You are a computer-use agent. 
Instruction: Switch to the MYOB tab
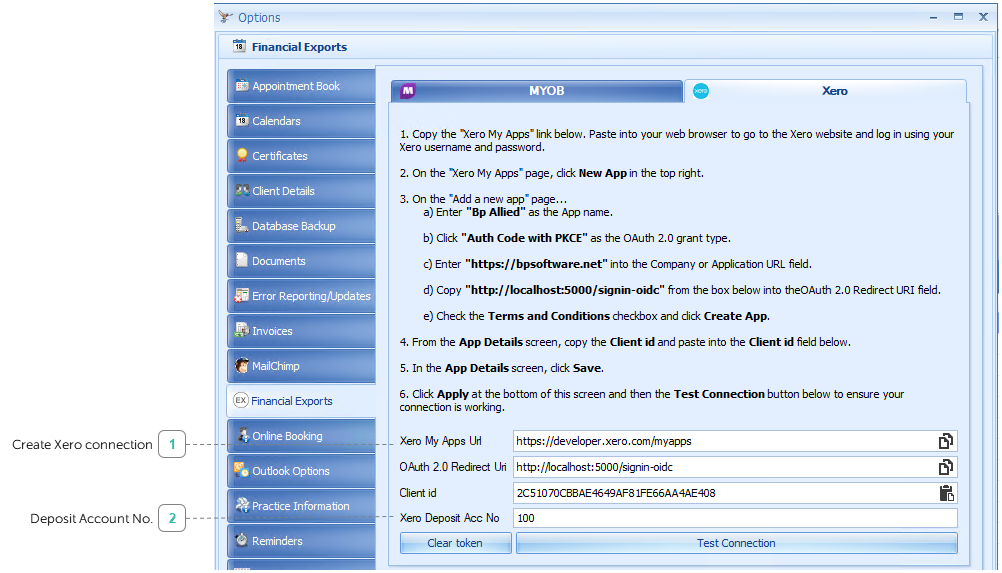coord(537,91)
